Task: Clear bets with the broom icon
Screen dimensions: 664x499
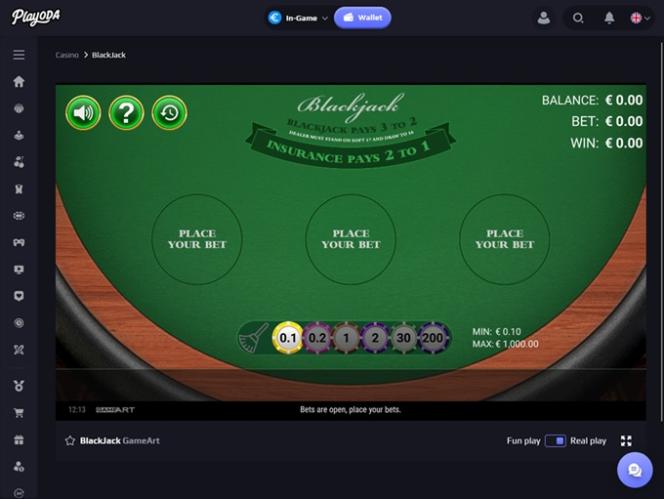Action: click(x=254, y=338)
